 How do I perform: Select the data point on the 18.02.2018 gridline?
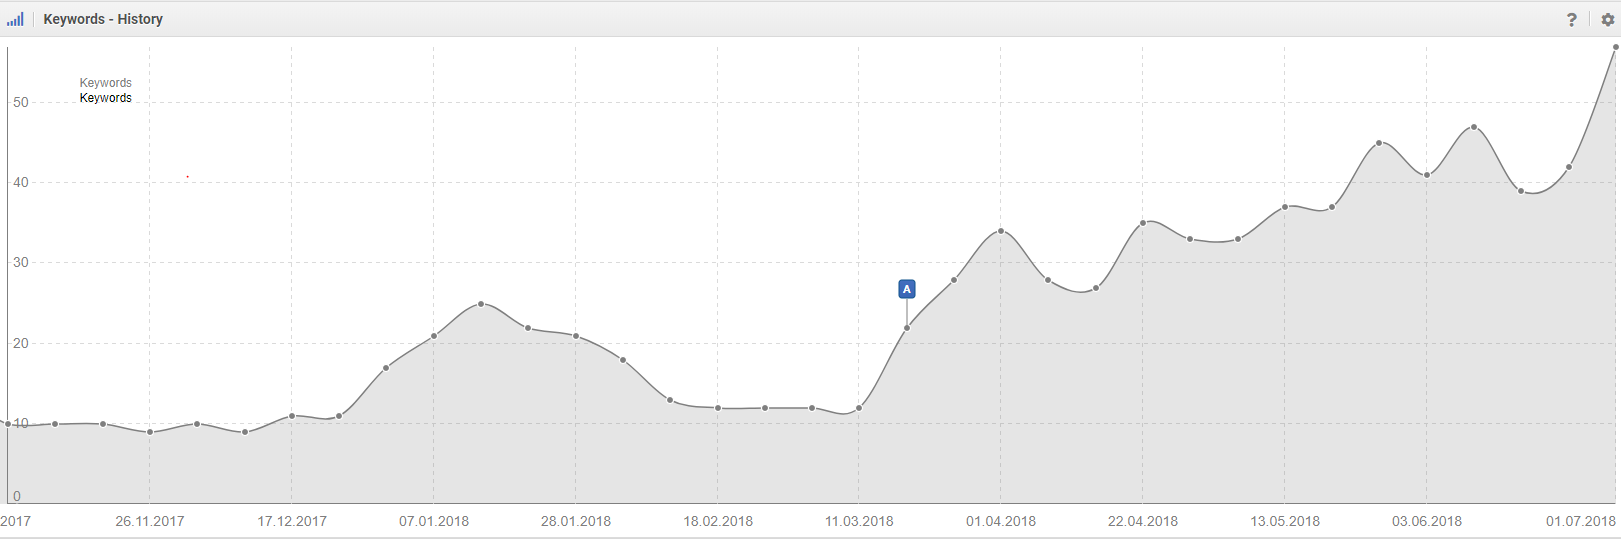pos(718,408)
